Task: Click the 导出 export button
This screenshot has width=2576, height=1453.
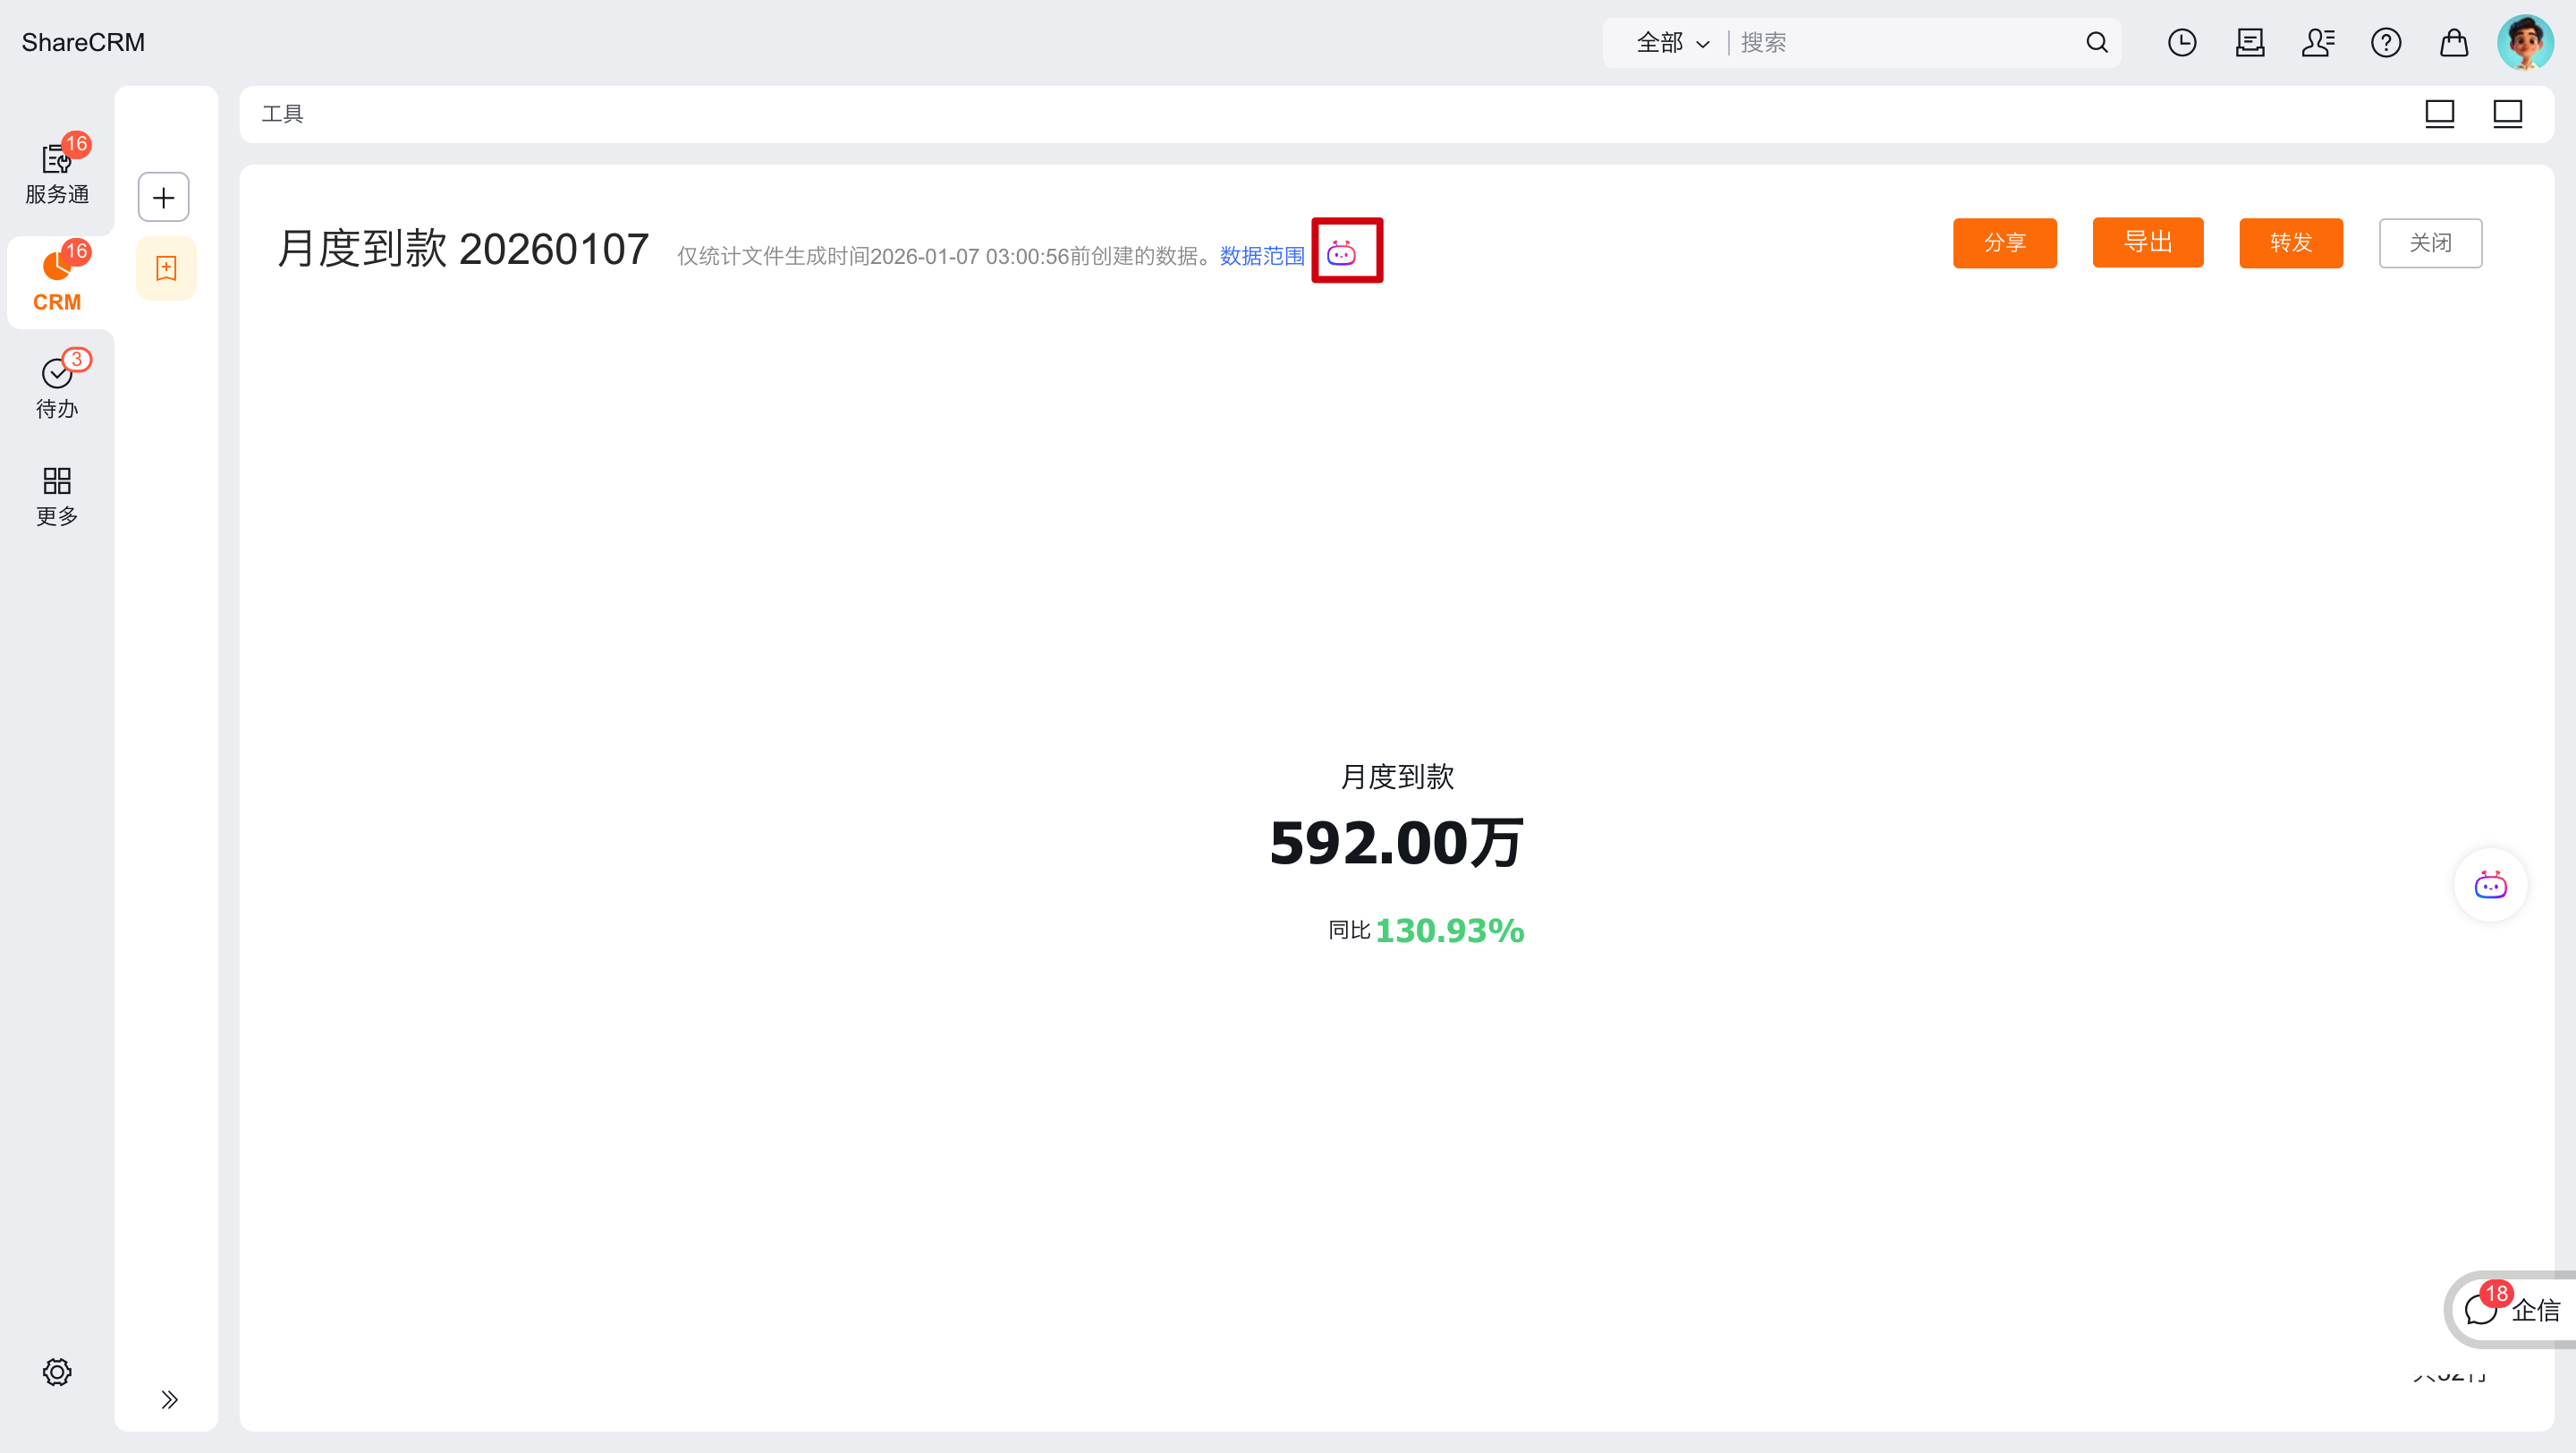Action: (2147, 242)
